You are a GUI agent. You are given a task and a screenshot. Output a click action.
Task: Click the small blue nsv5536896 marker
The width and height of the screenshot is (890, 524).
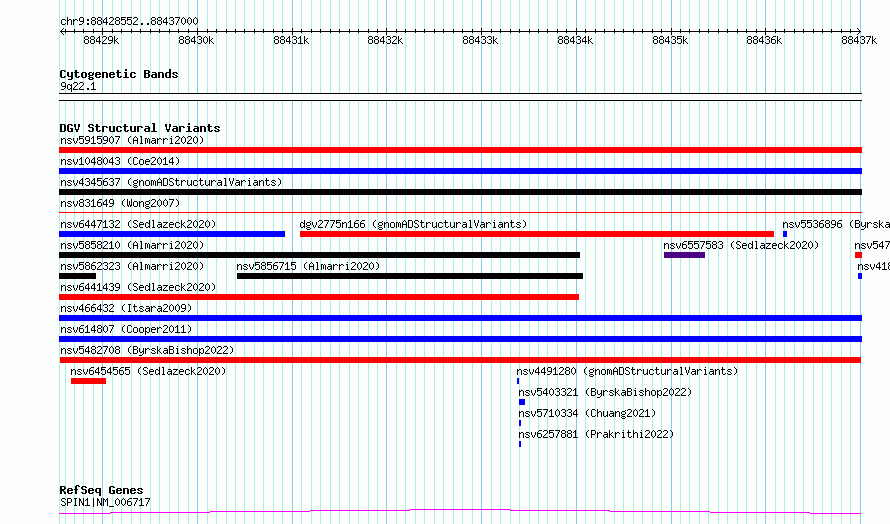[785, 234]
